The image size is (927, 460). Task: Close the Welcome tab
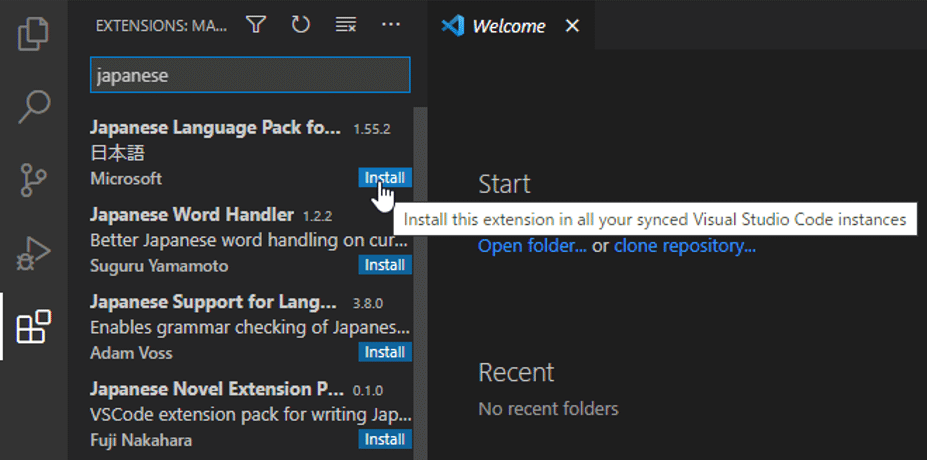point(572,26)
